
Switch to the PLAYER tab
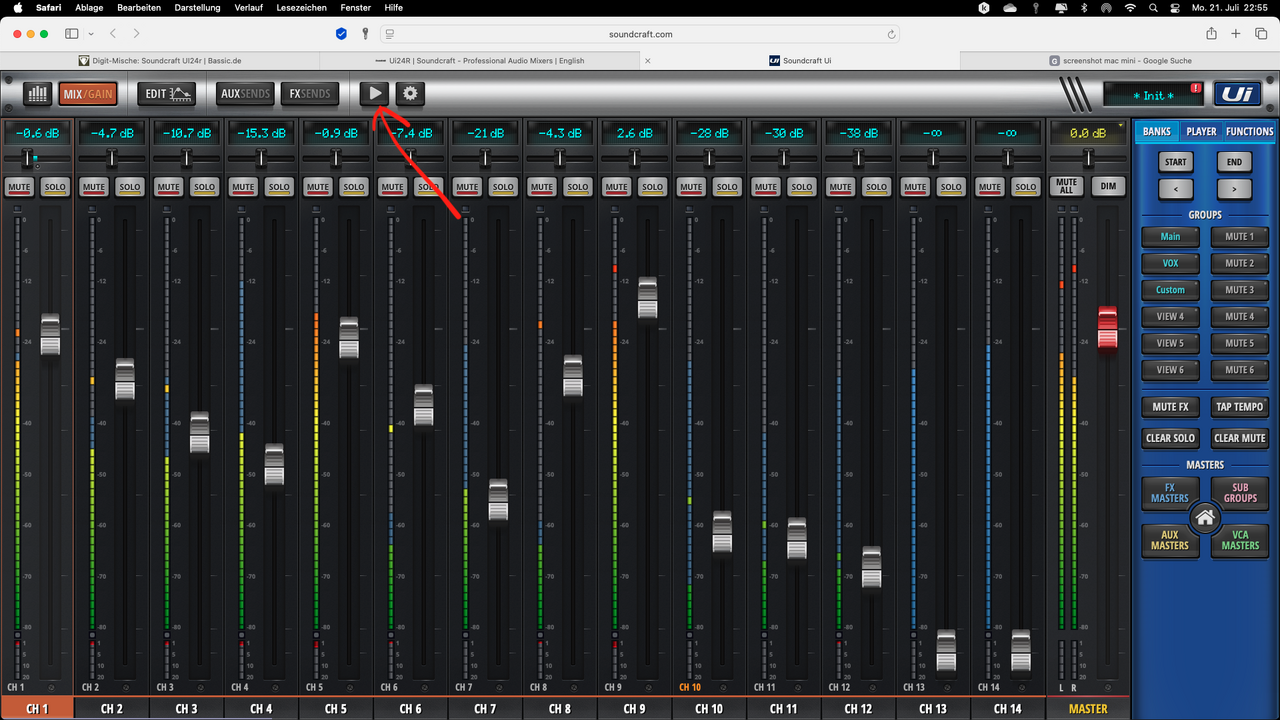1201,131
